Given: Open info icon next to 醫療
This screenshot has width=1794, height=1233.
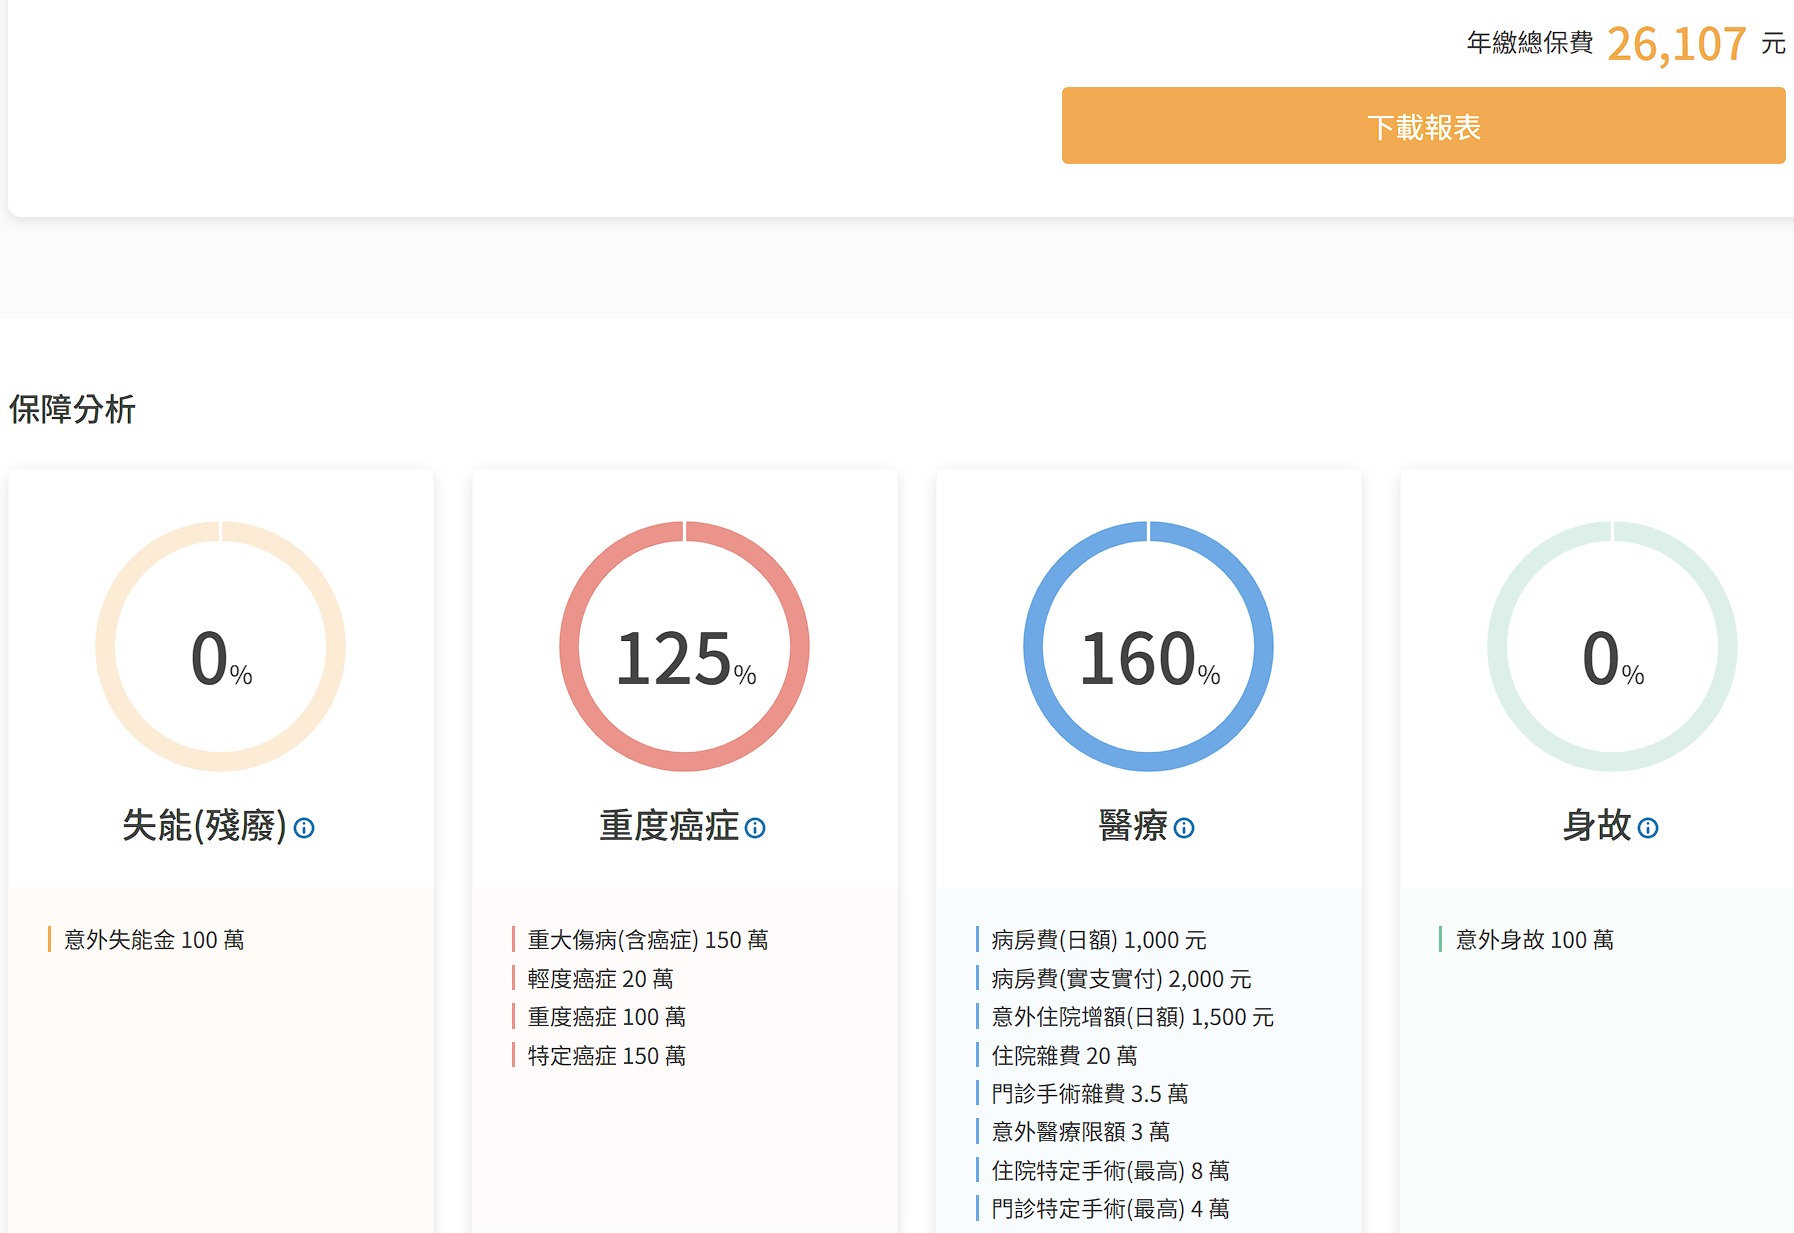Looking at the screenshot, I should click(1184, 828).
